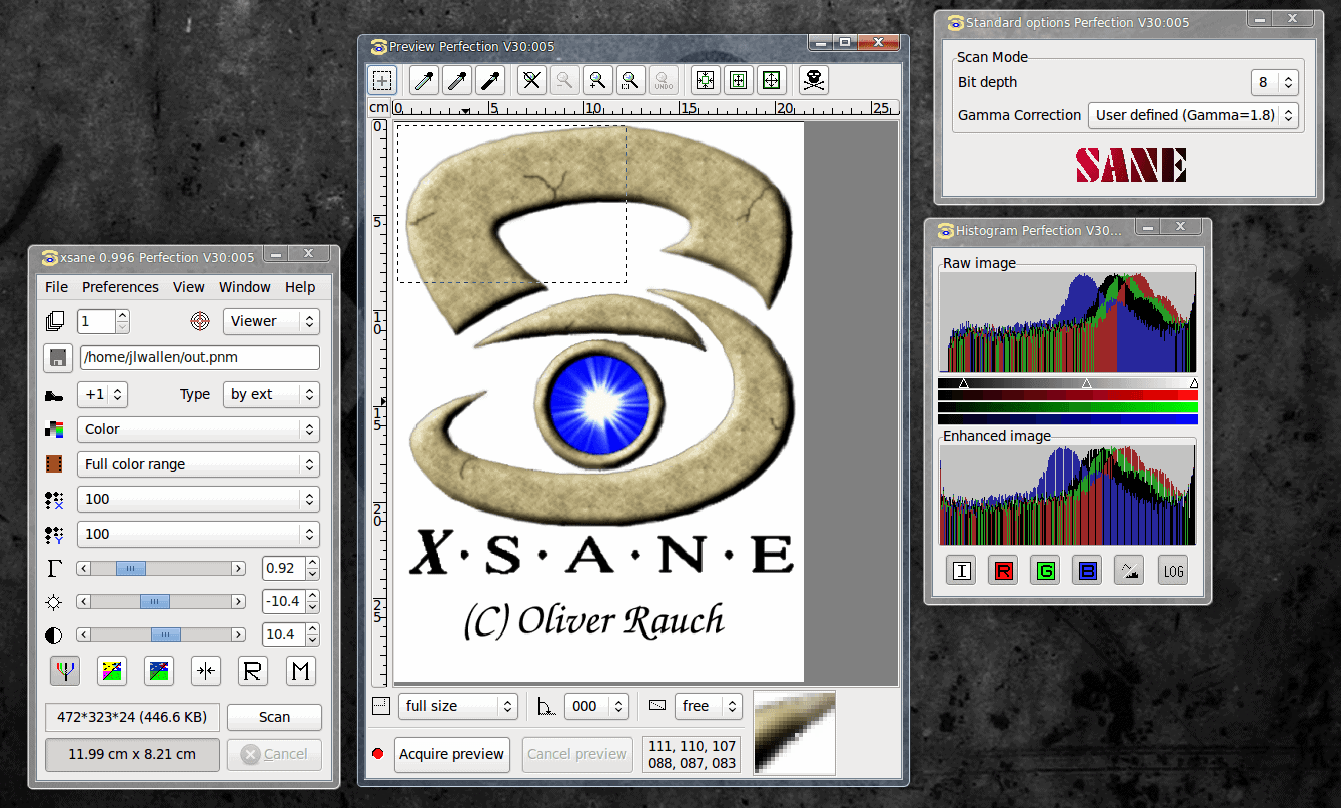Store enhancement with the M button
The image size is (1341, 808).
pyautogui.click(x=301, y=671)
